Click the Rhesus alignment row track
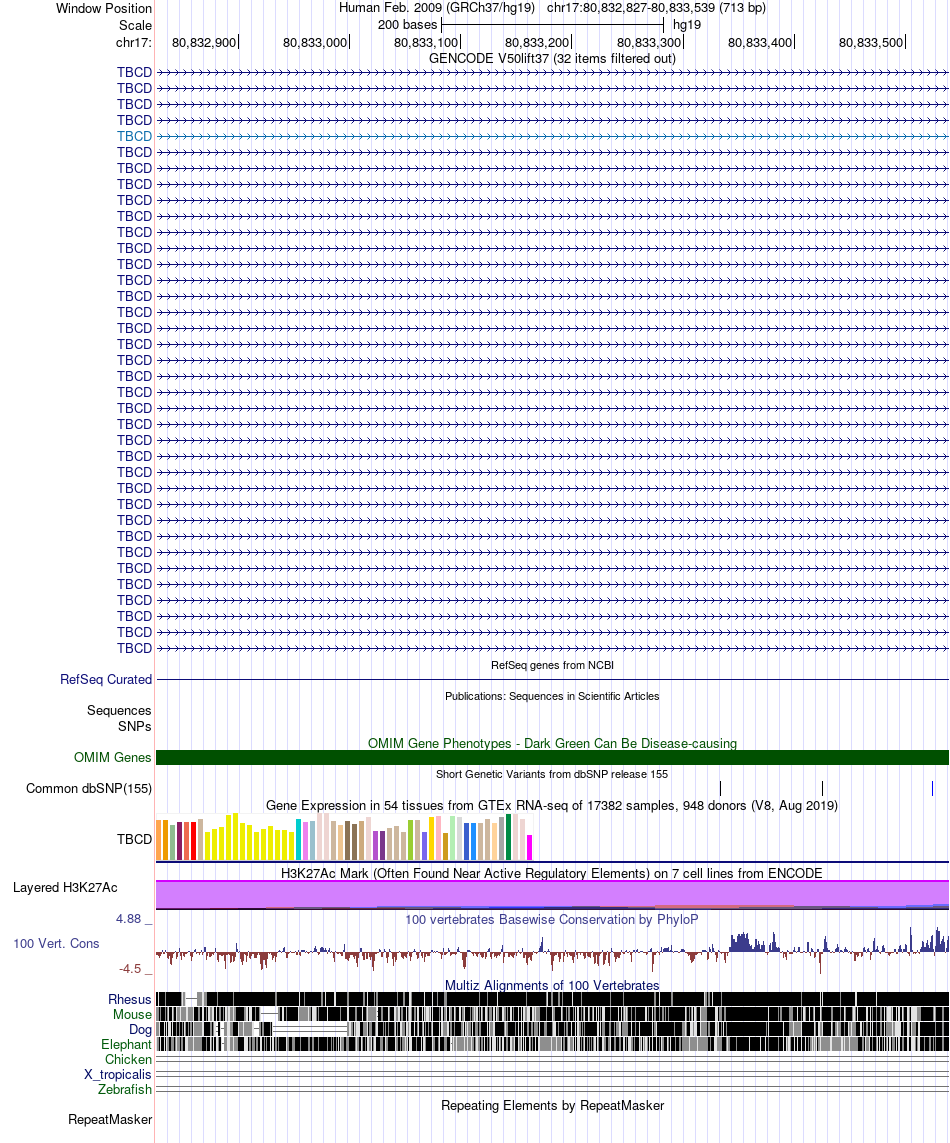 pos(552,999)
